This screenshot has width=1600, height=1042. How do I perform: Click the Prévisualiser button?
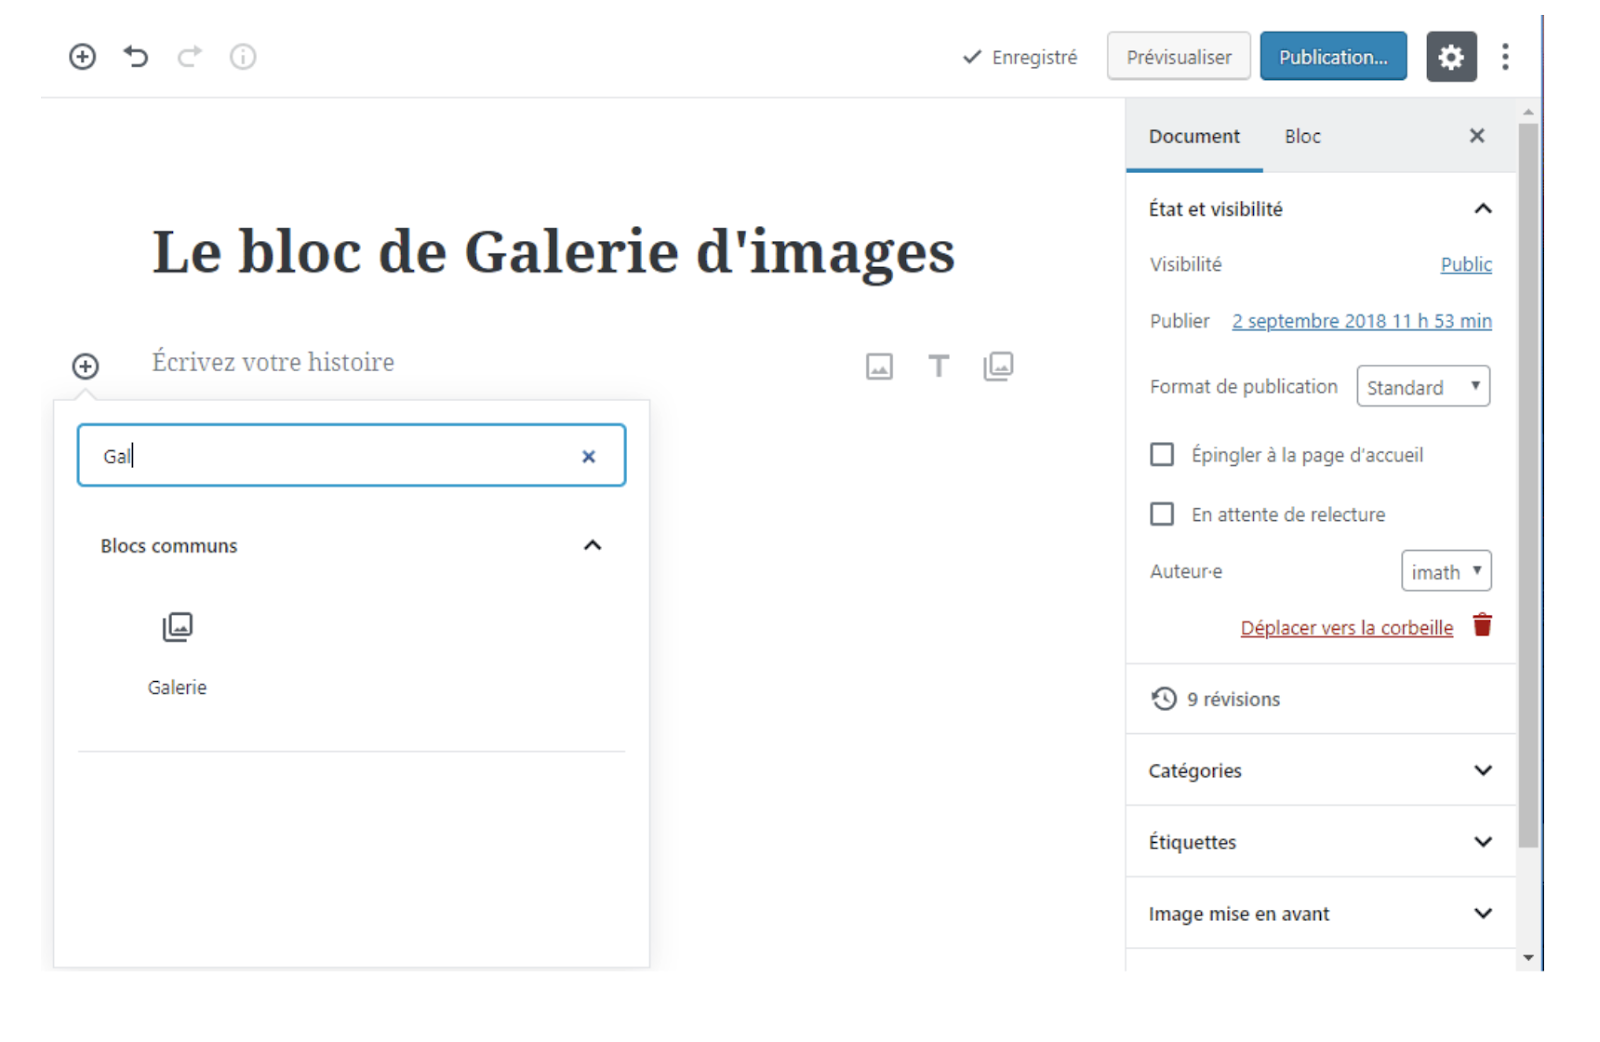pyautogui.click(x=1178, y=57)
